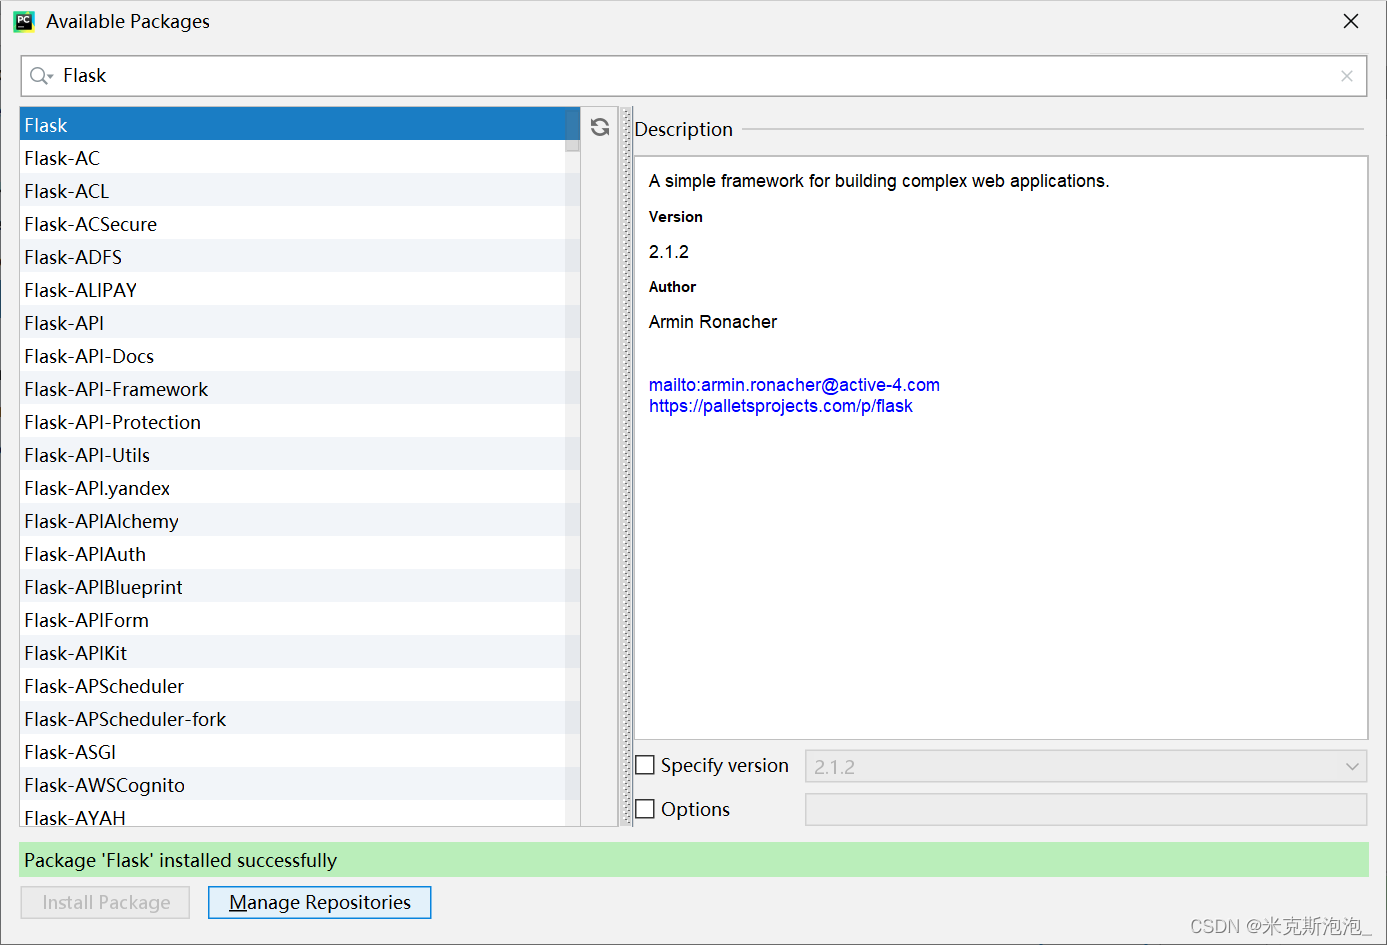The width and height of the screenshot is (1387, 945).
Task: Click the Armin Ronacher author name
Action: coord(713,322)
